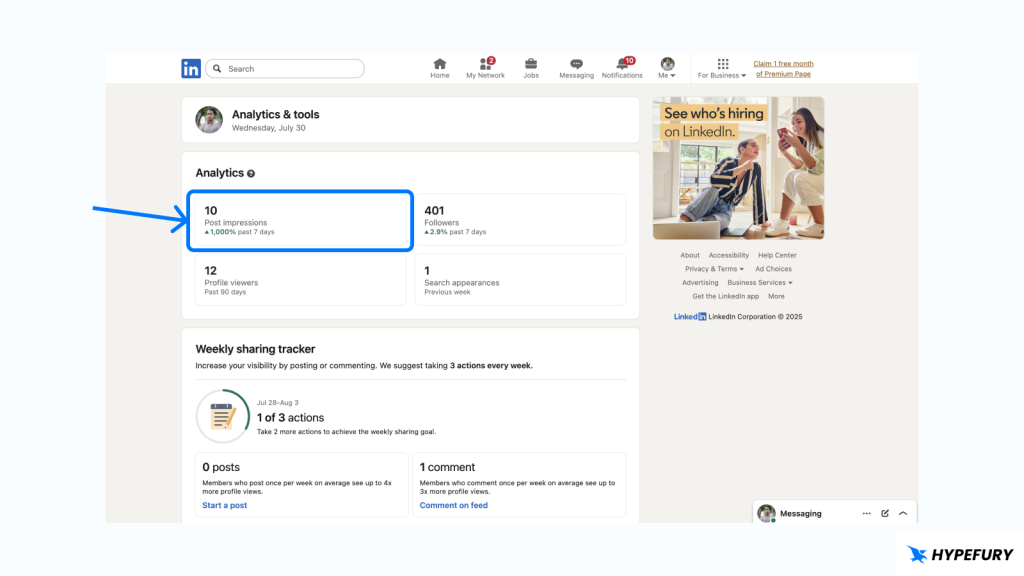Click in the Search input field
The width and height of the screenshot is (1024, 576).
[x=290, y=69]
